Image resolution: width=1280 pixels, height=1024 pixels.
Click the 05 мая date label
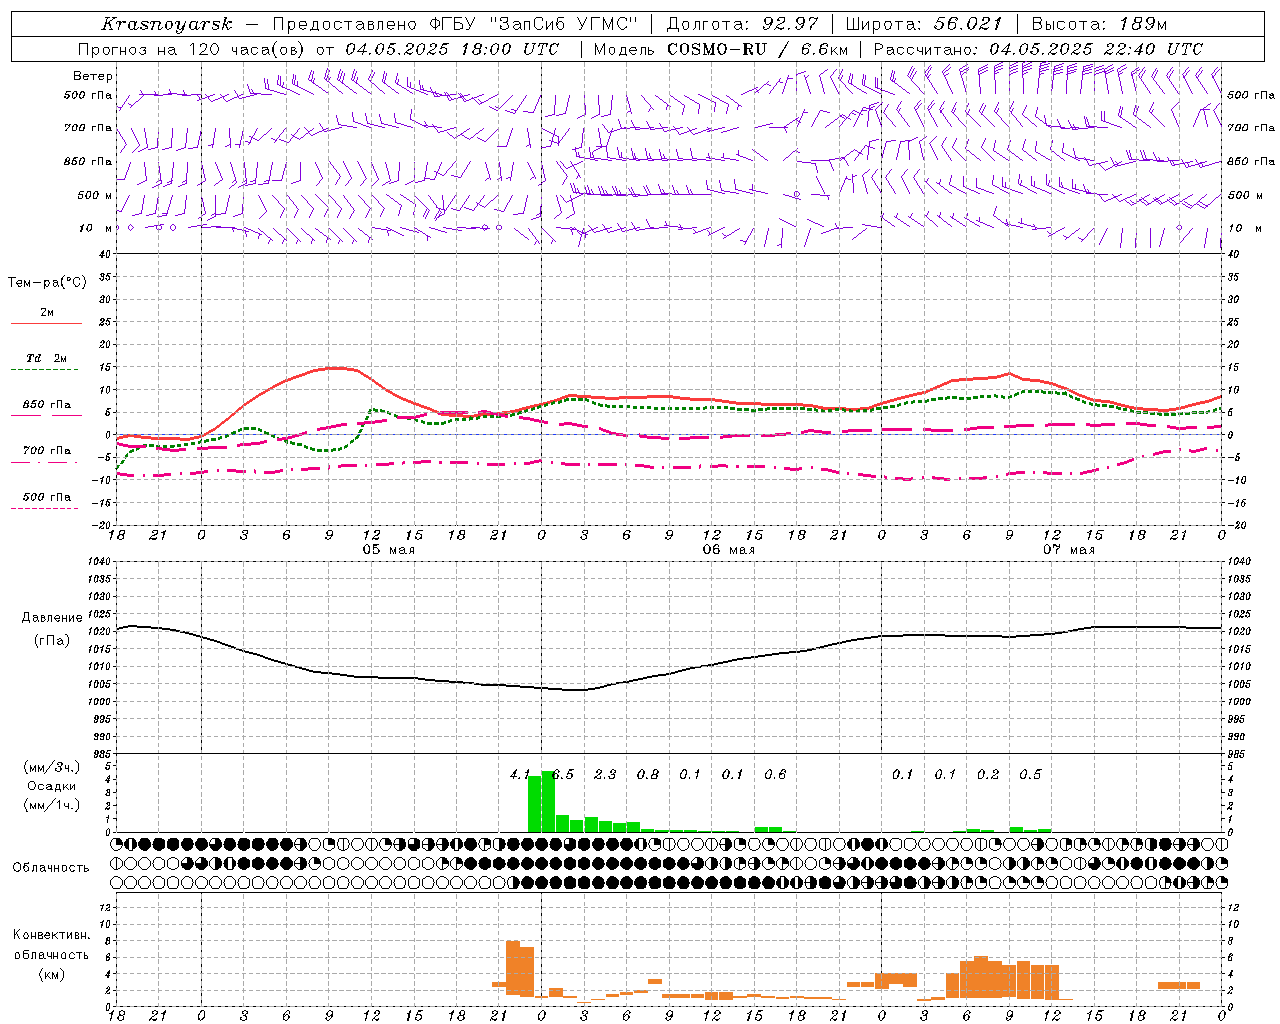(x=389, y=550)
